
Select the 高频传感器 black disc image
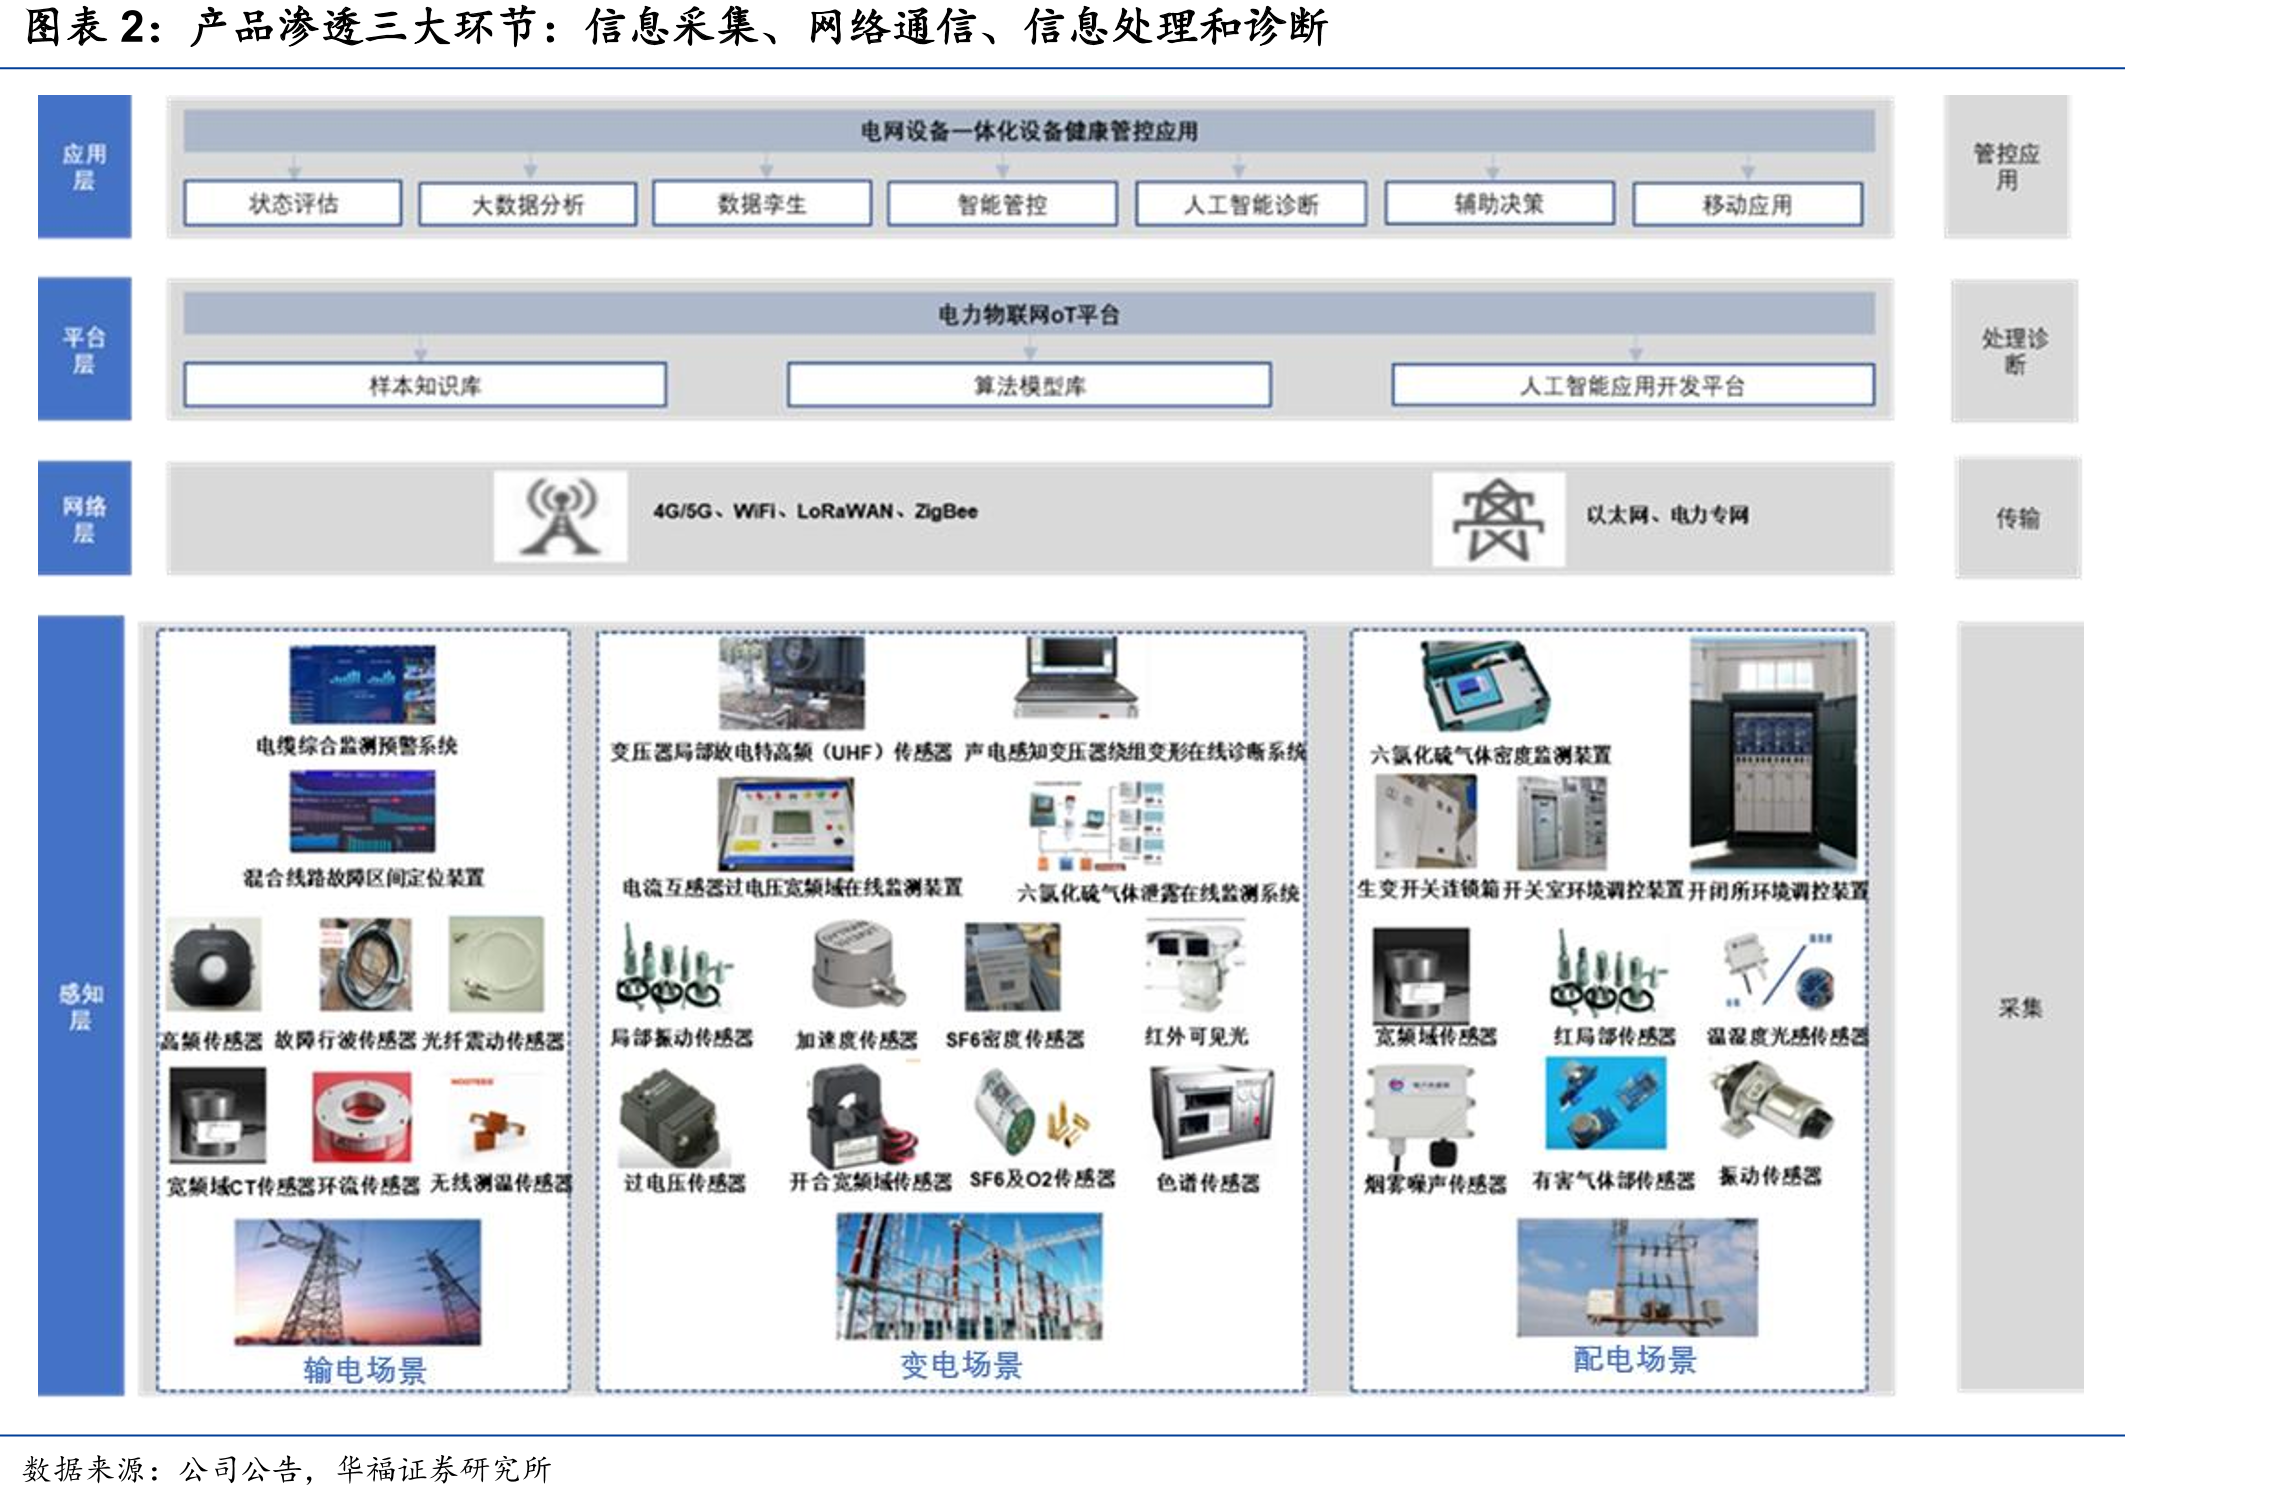(214, 966)
